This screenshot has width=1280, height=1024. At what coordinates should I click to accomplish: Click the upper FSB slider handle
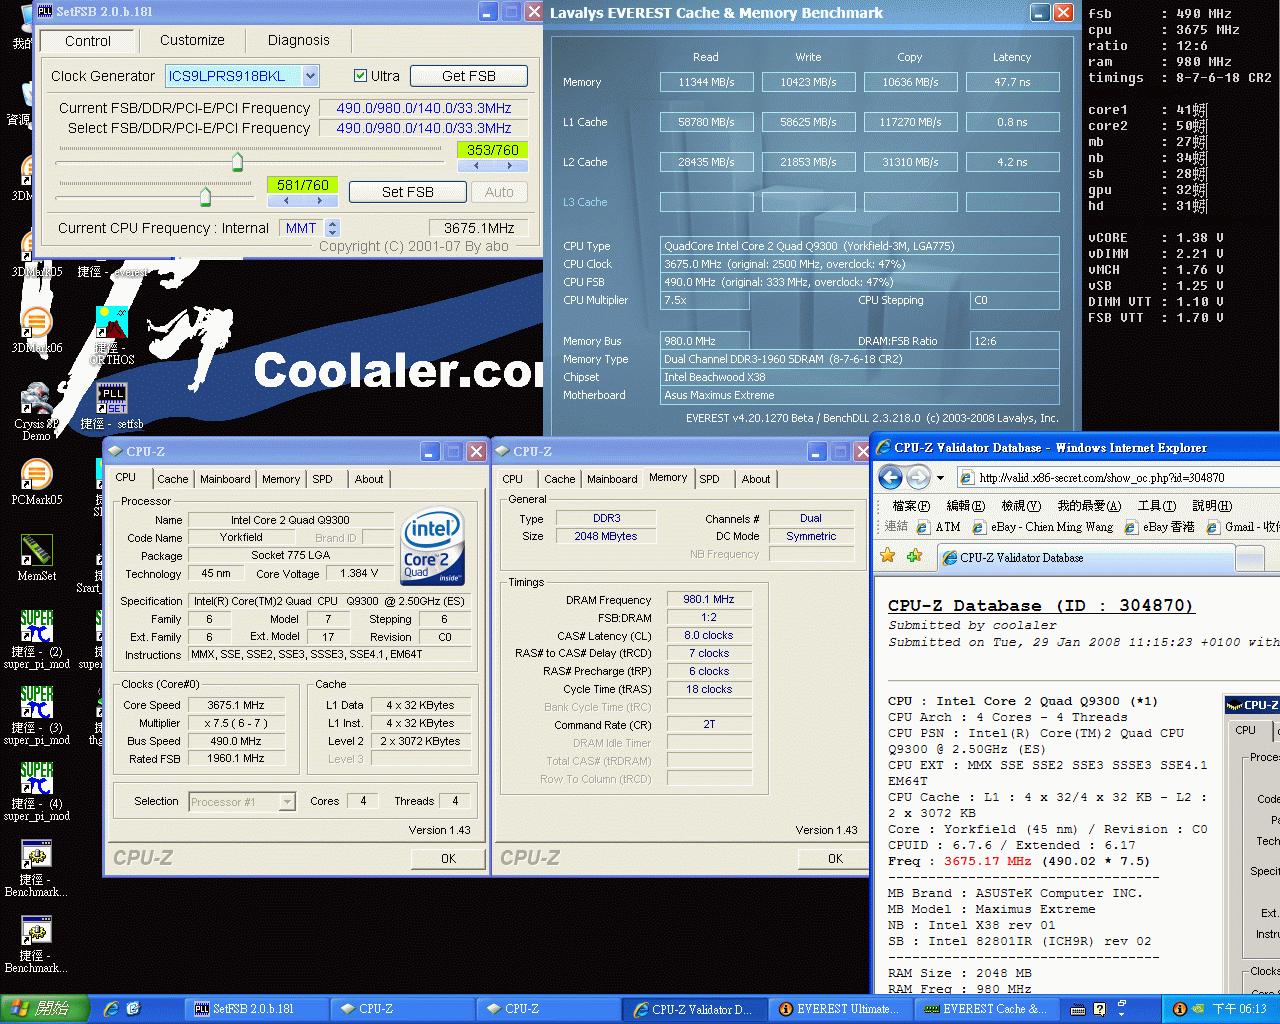[237, 161]
